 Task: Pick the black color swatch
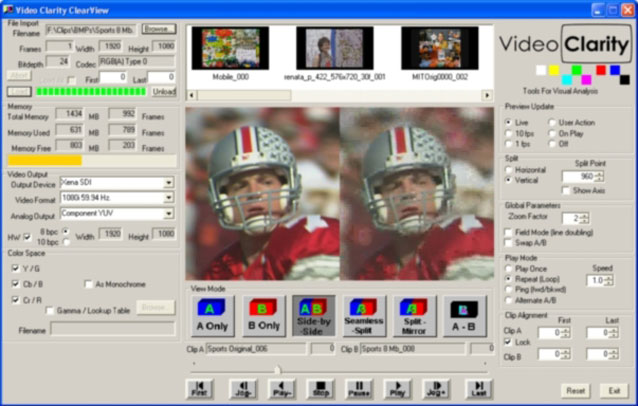pos(625,79)
